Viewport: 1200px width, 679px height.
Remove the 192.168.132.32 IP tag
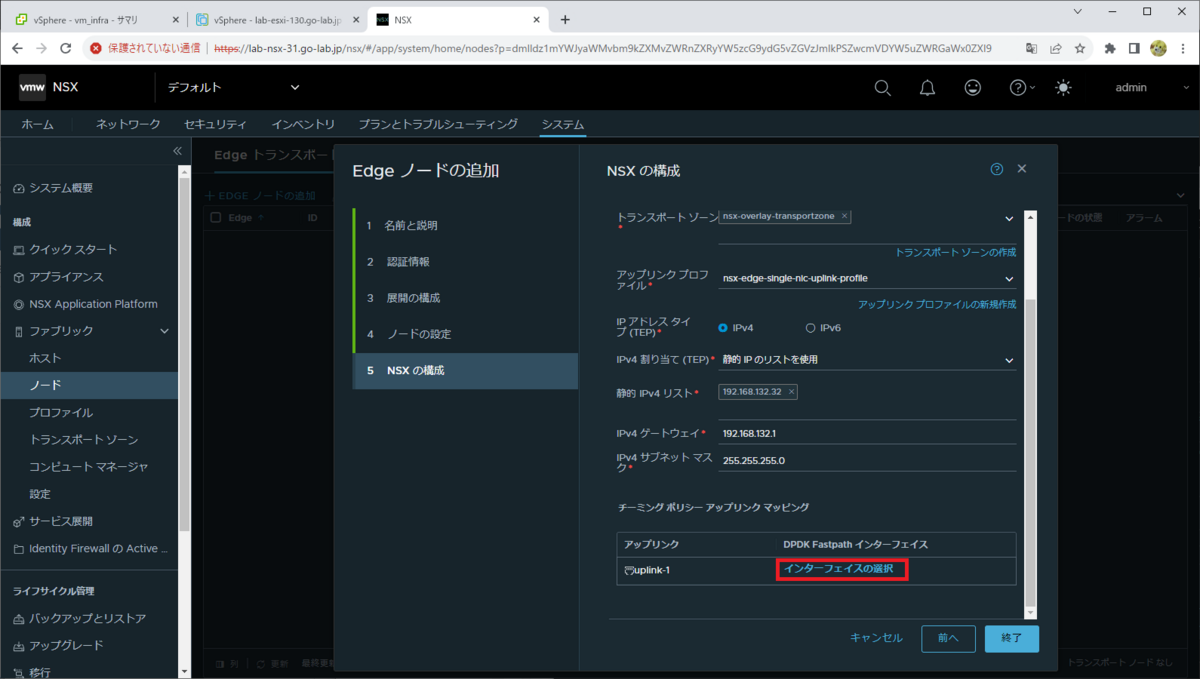(x=792, y=392)
